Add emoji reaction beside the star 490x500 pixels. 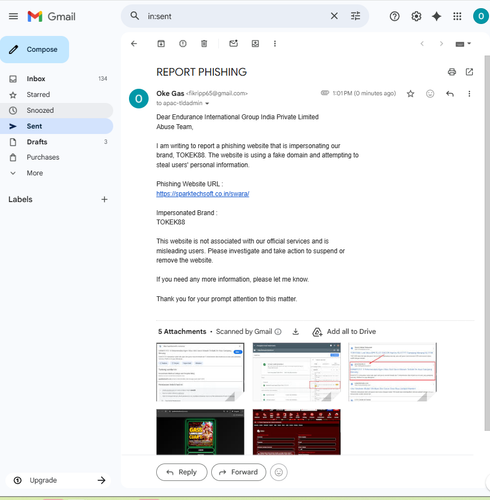tap(430, 94)
